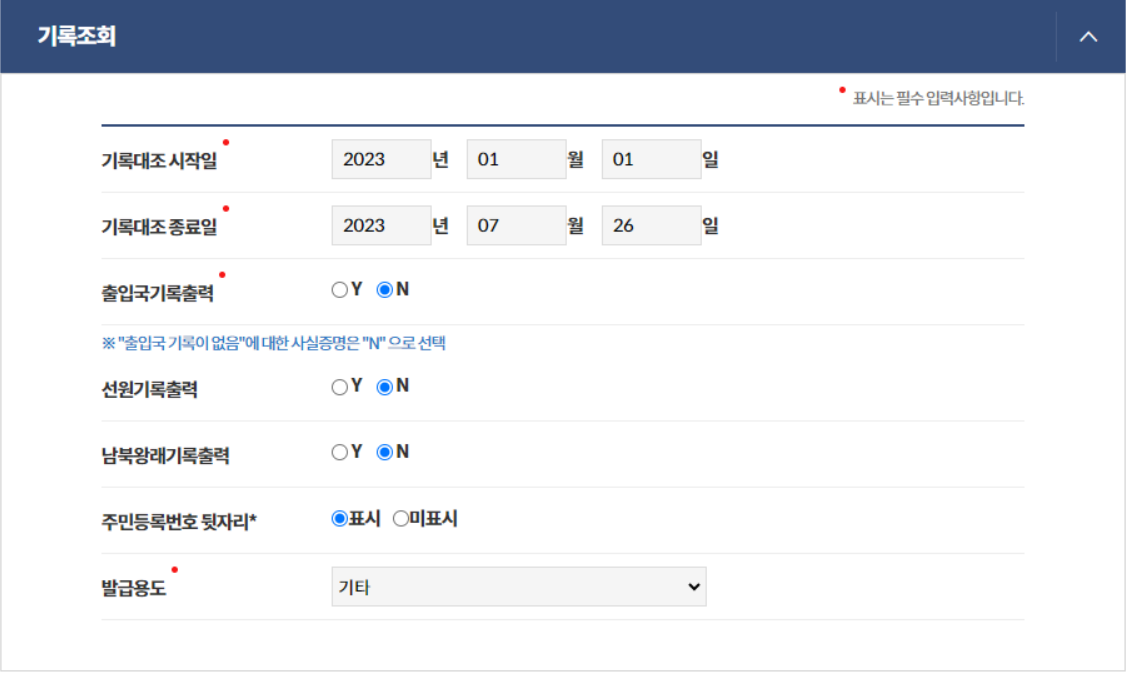Select 표시 for 주민등록번호 뒷자리
Image resolution: width=1127 pixels, height=673 pixels.
pyautogui.click(x=340, y=518)
